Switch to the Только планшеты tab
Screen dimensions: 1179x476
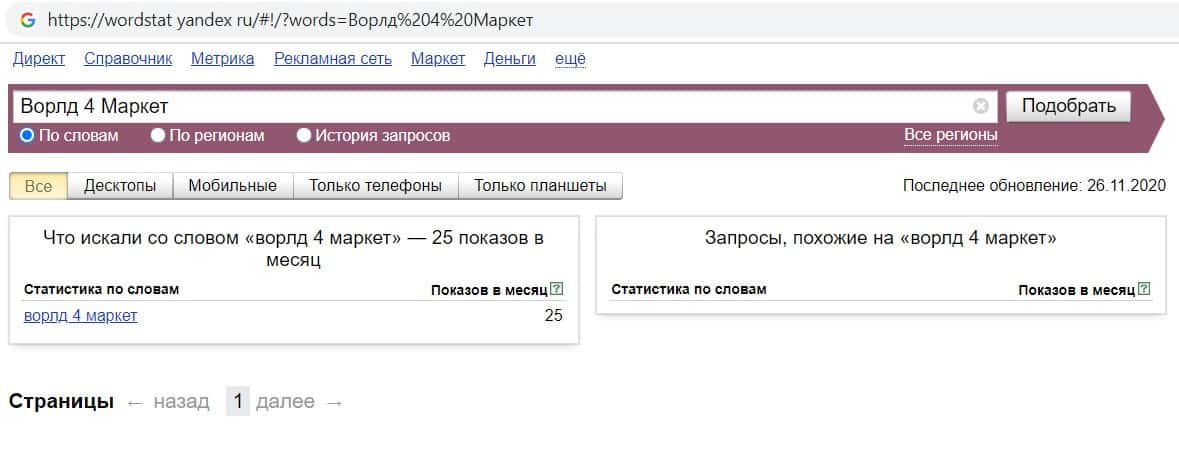click(540, 186)
